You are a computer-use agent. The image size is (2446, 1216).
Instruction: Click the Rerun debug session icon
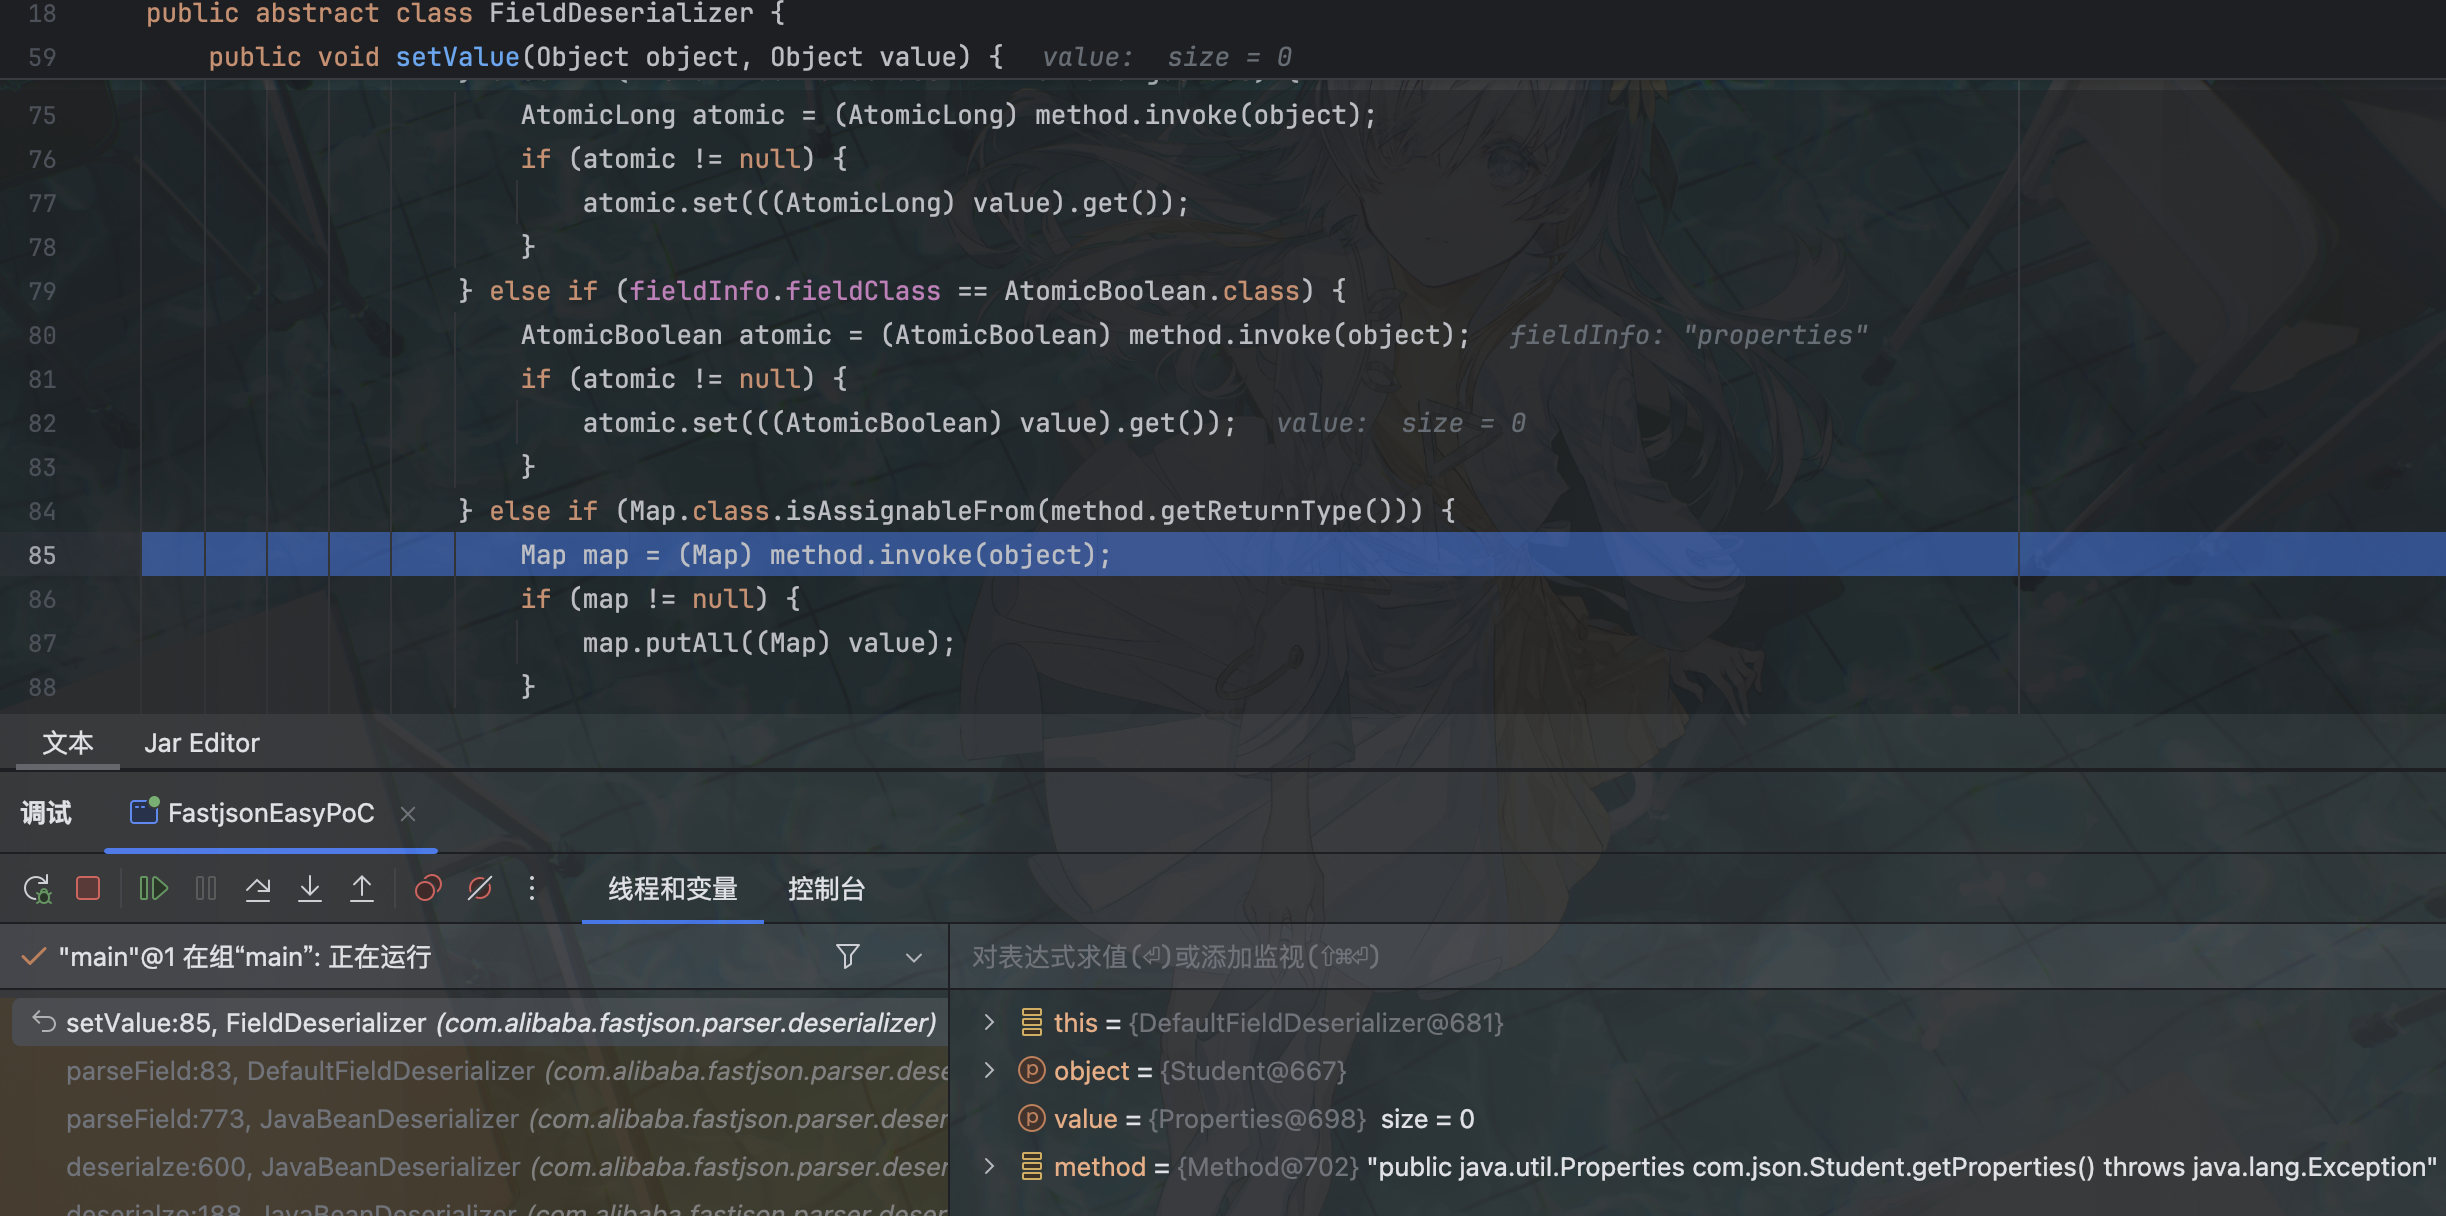[x=37, y=888]
